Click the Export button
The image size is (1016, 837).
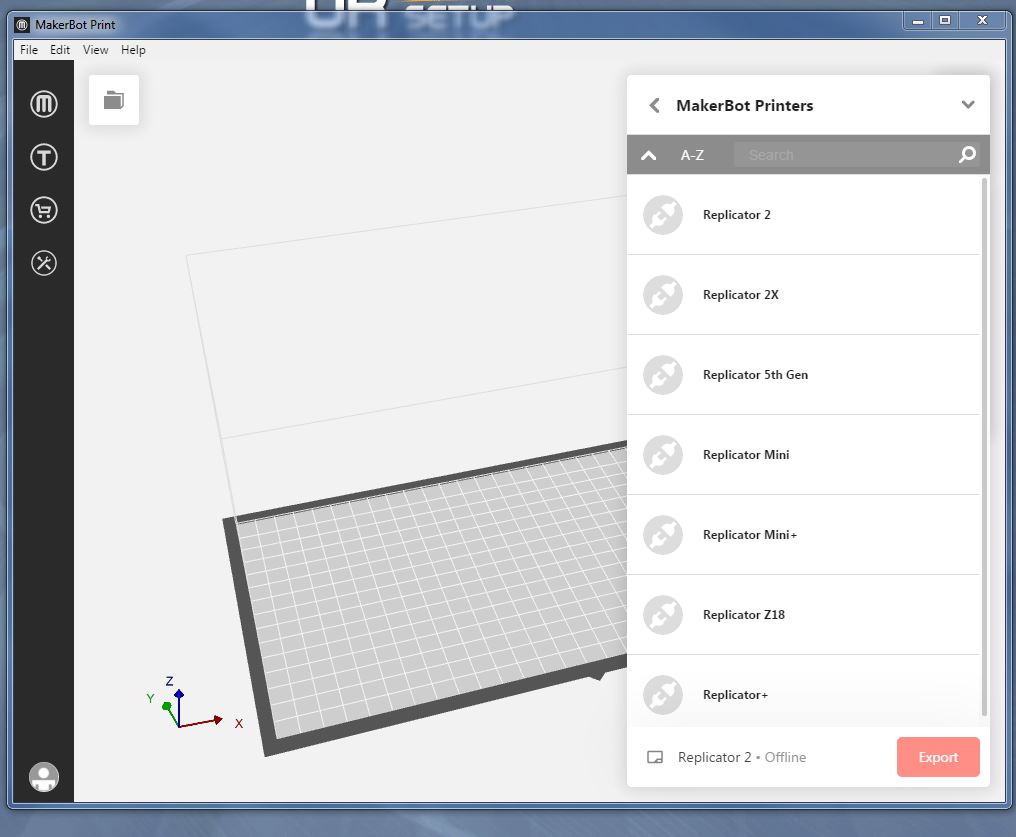pos(937,757)
